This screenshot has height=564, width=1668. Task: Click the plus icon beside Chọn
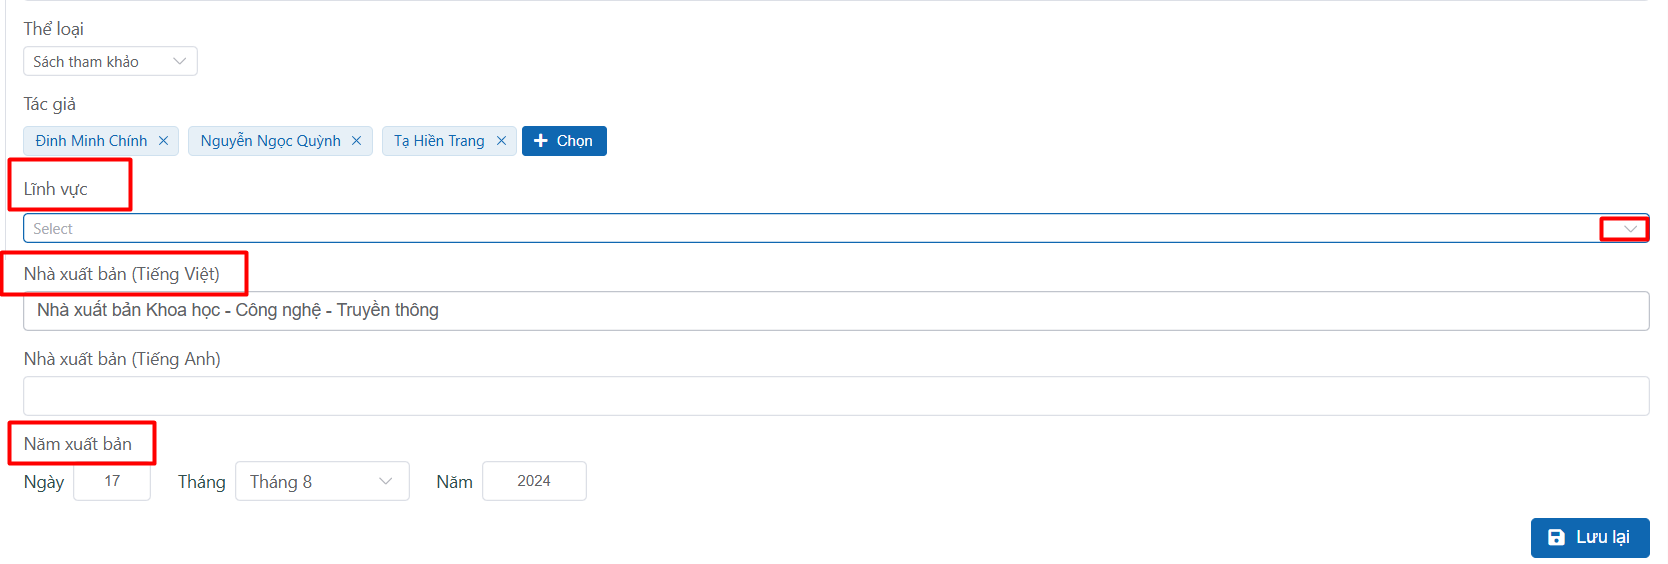541,141
